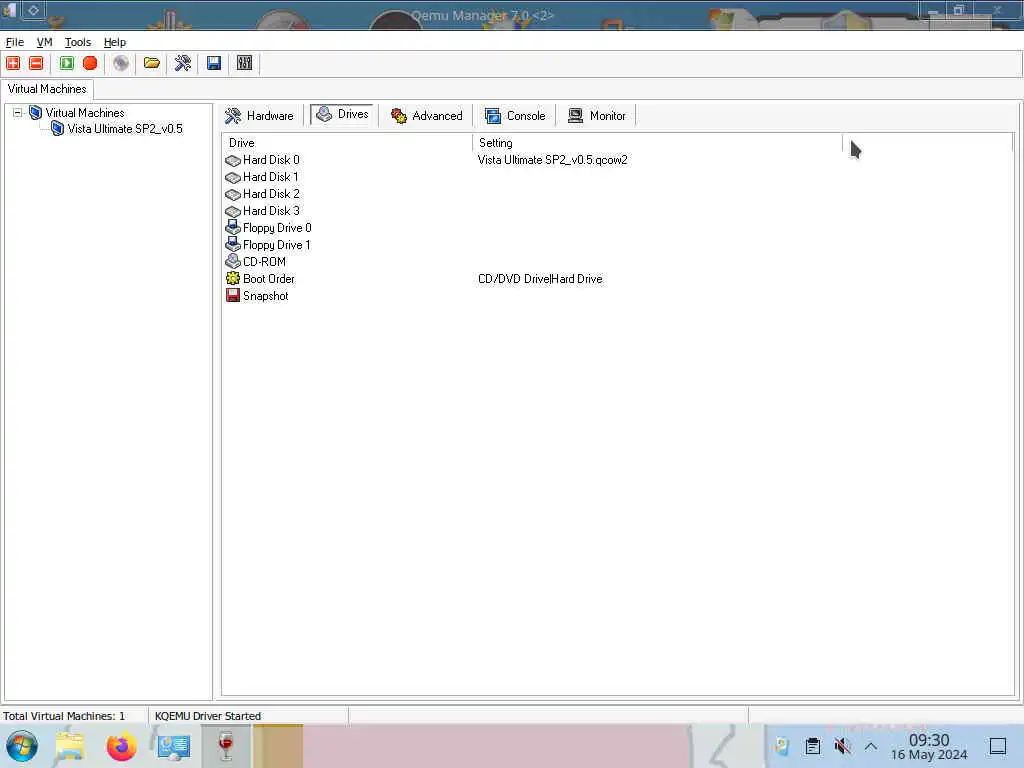Click the red plus new VM icon

tap(13, 63)
